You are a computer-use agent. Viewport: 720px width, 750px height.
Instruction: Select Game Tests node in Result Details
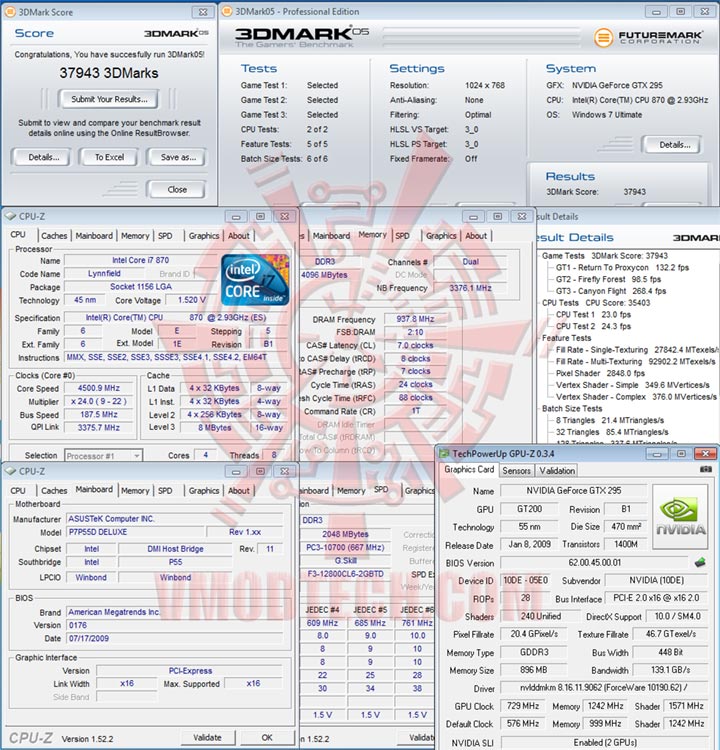tap(605, 256)
